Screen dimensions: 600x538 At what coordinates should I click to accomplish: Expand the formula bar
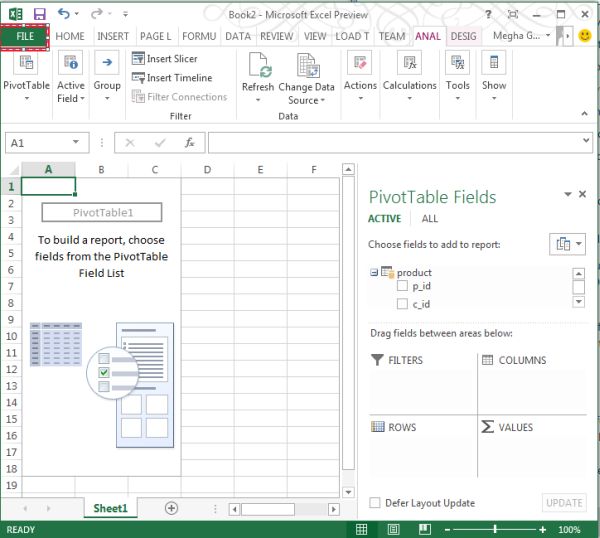pos(586,140)
